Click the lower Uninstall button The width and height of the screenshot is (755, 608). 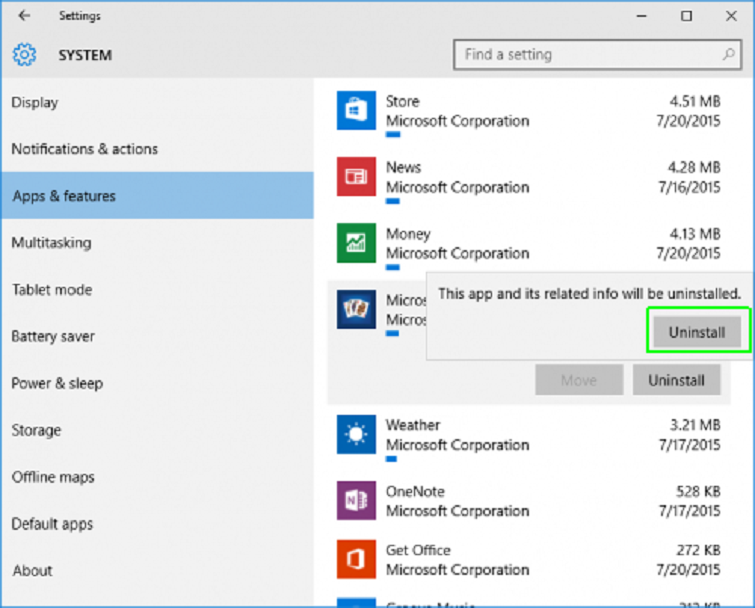point(676,380)
